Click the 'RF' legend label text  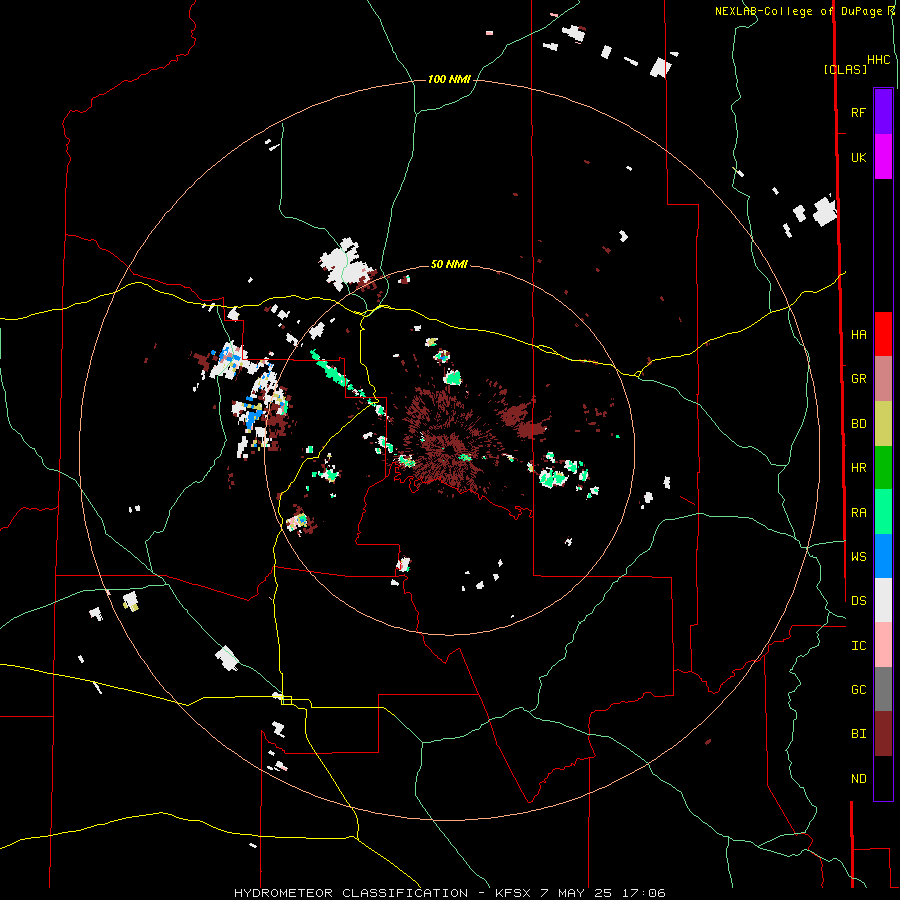tap(858, 112)
